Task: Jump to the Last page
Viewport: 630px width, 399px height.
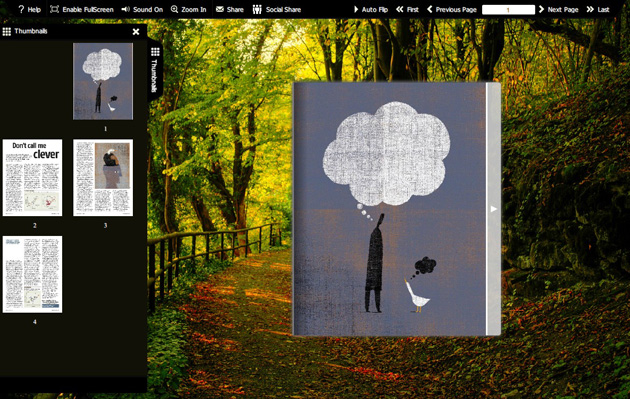Action: [x=598, y=9]
